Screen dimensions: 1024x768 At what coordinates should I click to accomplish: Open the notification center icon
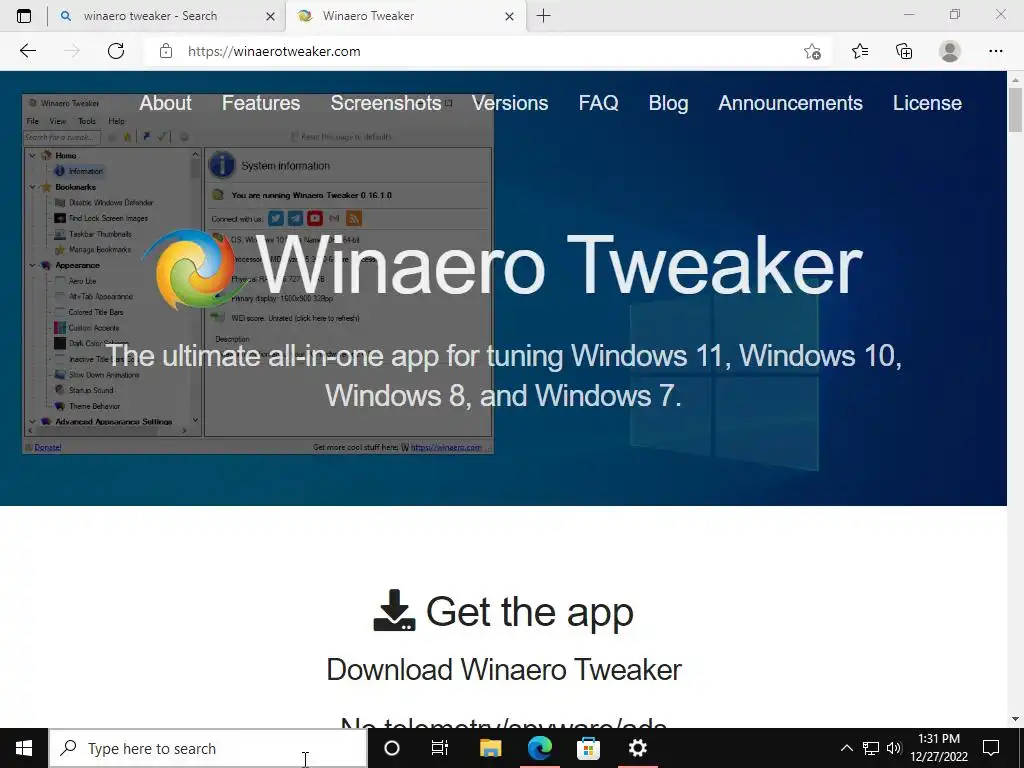tap(991, 748)
